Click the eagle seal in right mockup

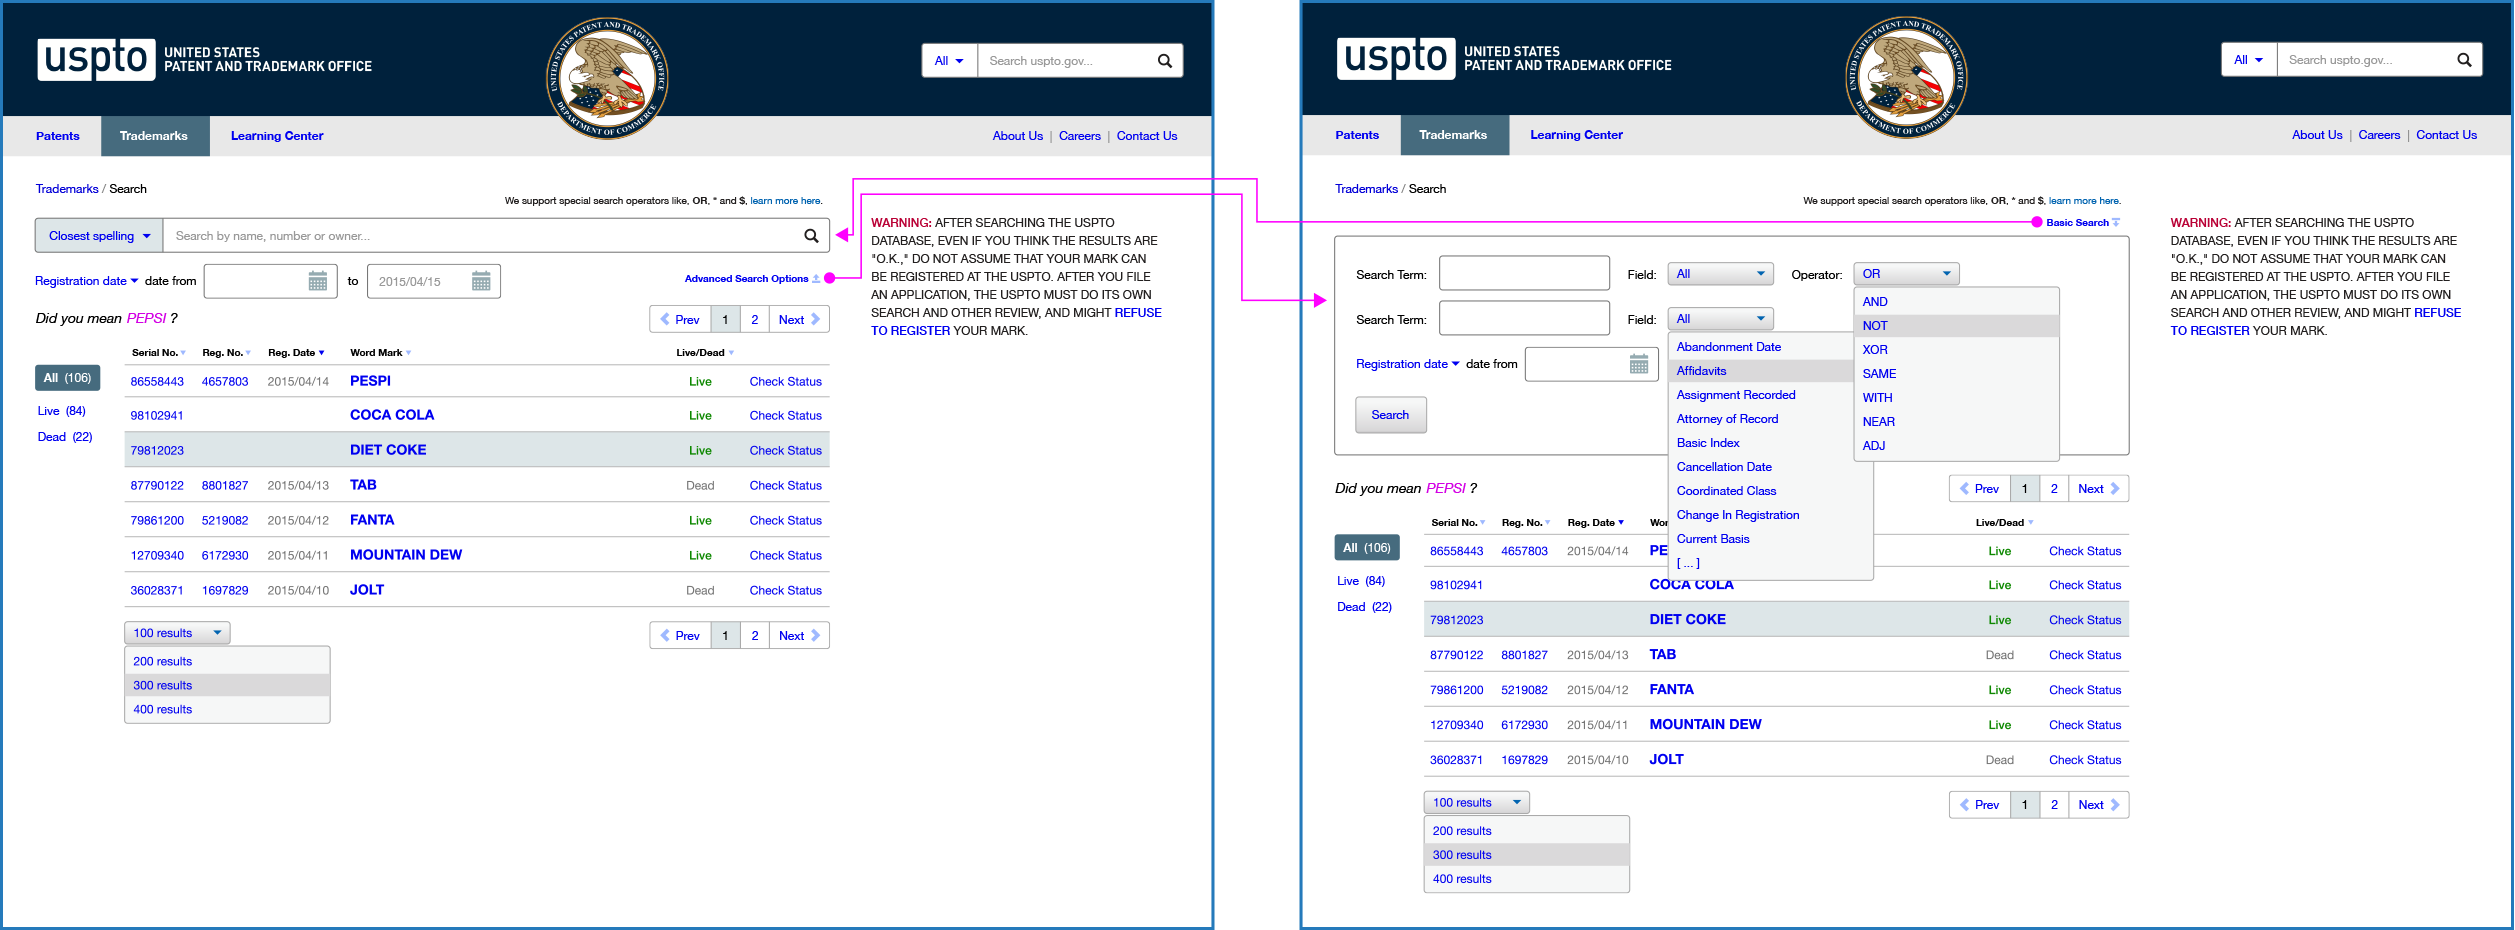click(1906, 77)
